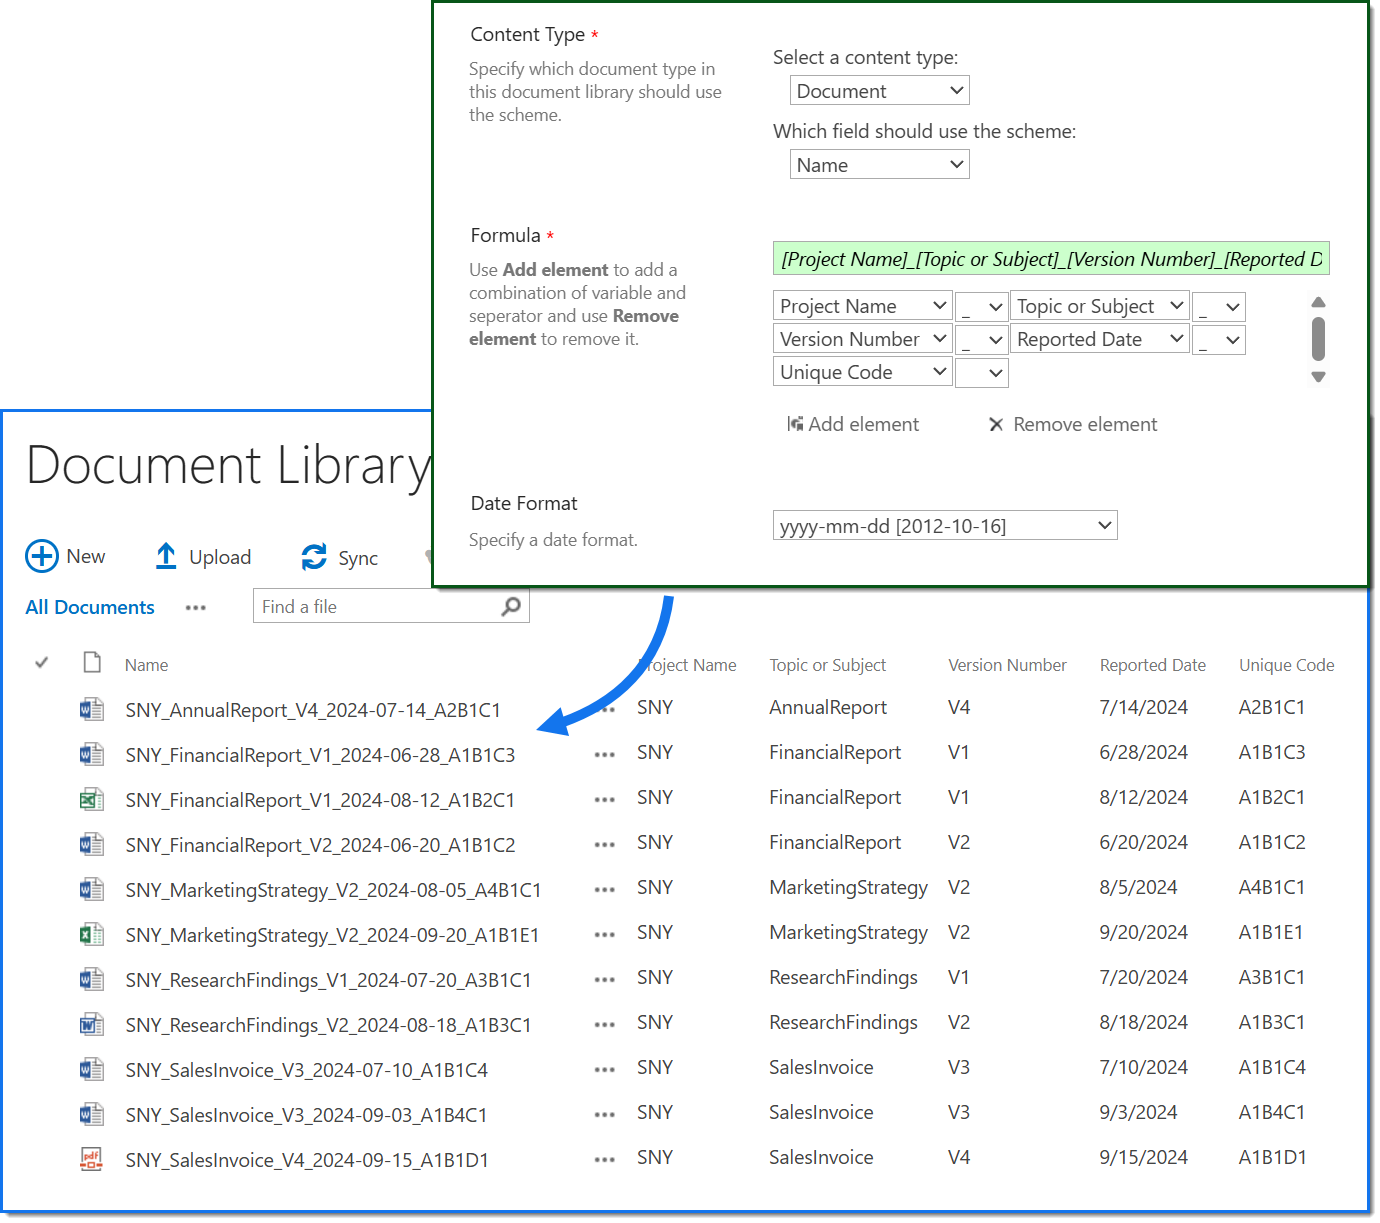Open separator dropdown after Reported Date
The width and height of the screenshot is (1380, 1223).
pos(1219,340)
